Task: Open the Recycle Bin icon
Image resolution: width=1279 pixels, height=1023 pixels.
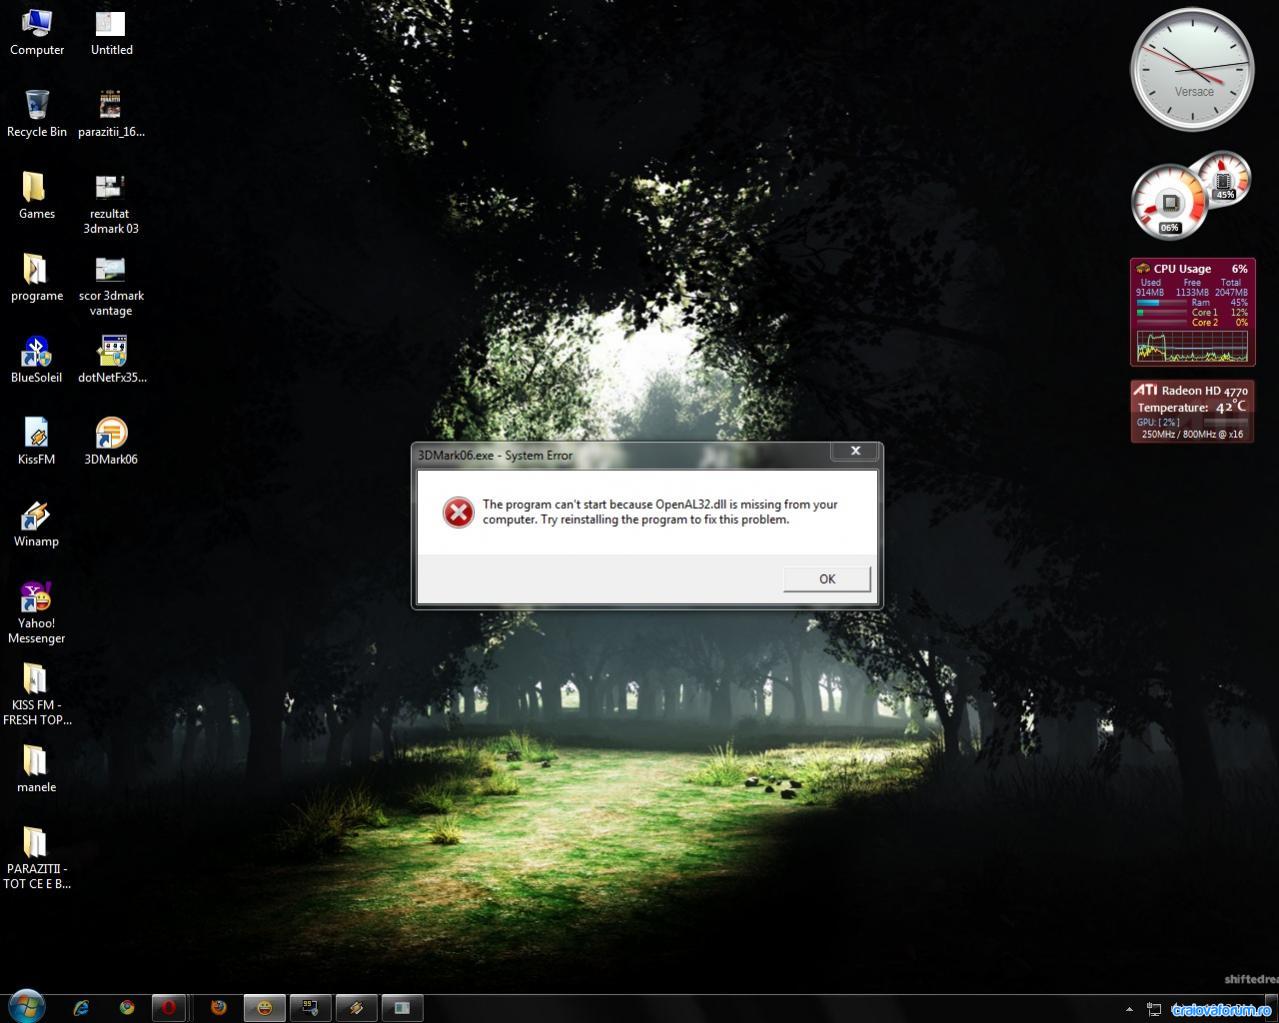Action: [x=37, y=113]
